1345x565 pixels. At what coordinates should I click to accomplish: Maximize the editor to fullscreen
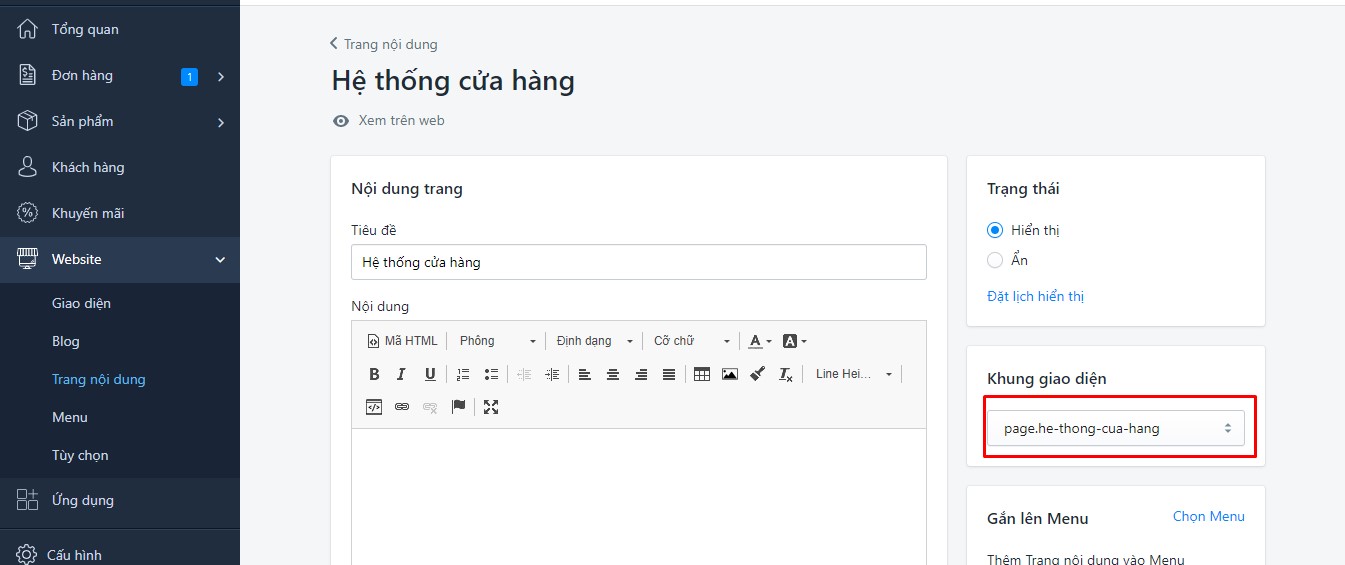pos(491,407)
